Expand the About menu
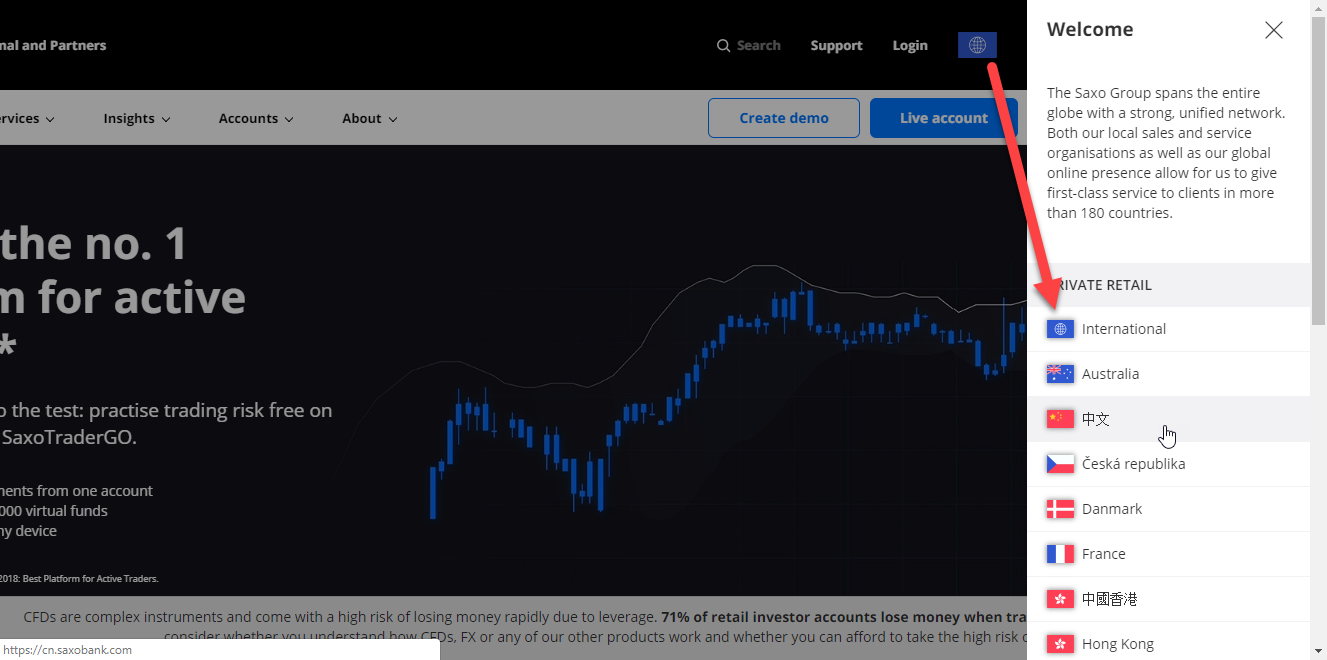 coord(370,118)
